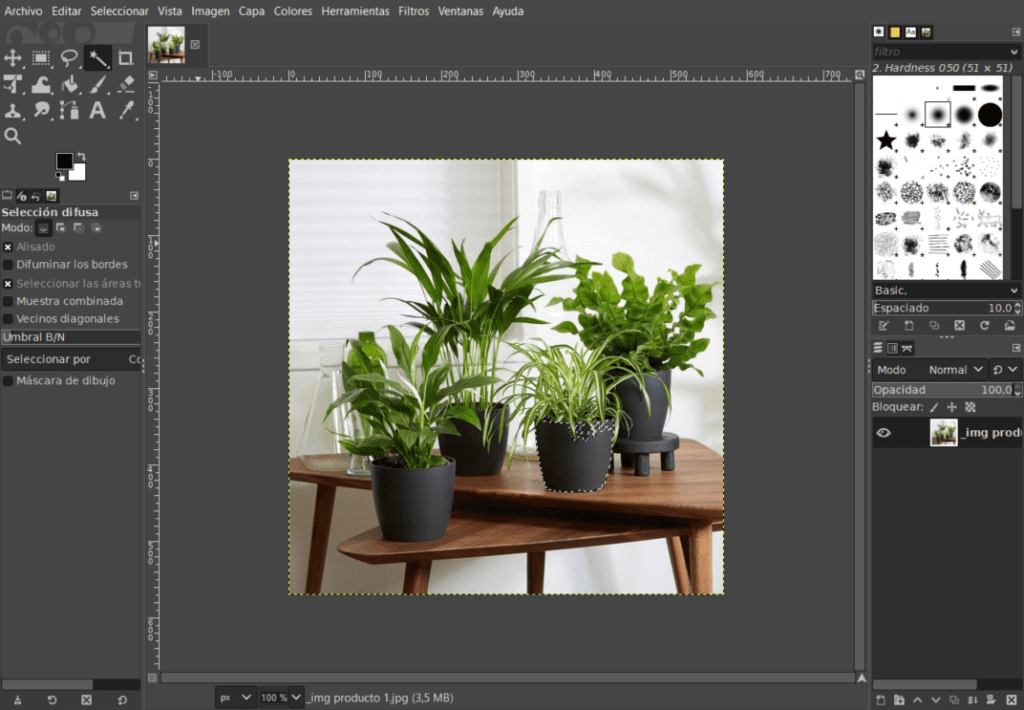The image size is (1024, 710).
Task: Select the Paintbrush tool
Action: coord(97,84)
